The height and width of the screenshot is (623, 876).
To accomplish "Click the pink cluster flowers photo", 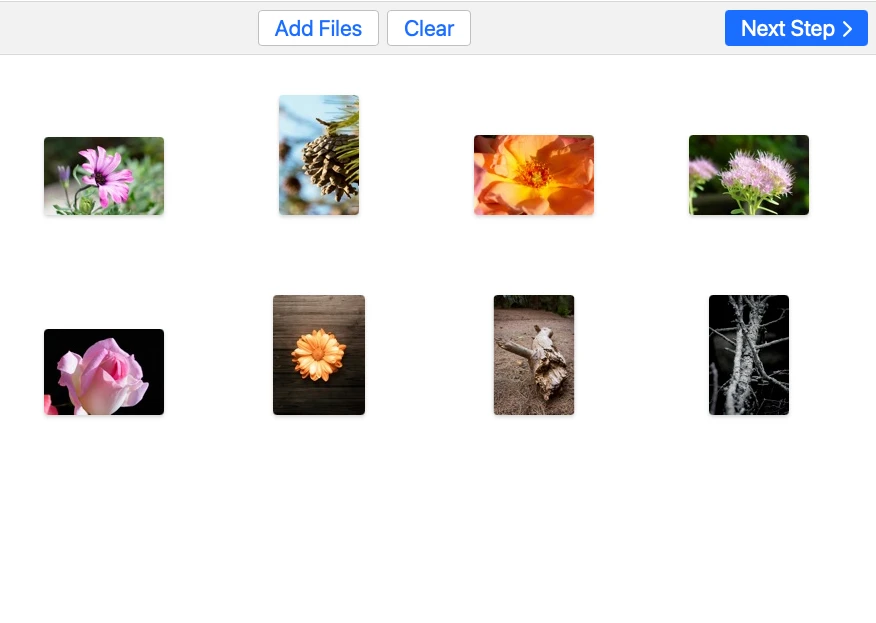I will [748, 174].
